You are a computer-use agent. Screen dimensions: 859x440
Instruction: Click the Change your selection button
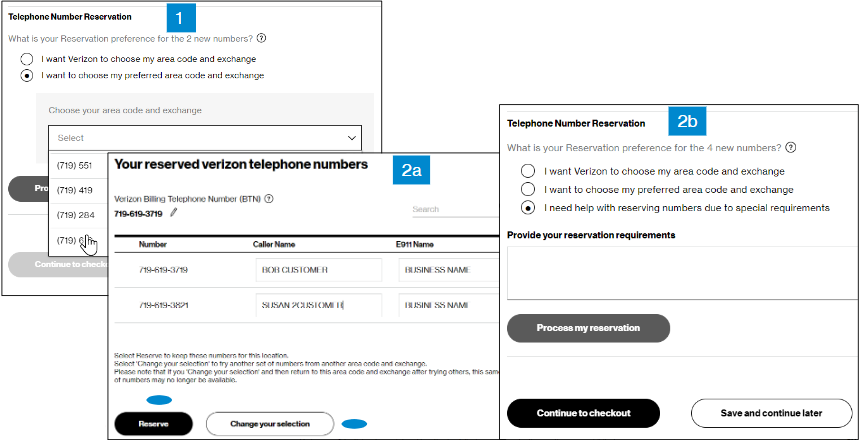click(270, 424)
